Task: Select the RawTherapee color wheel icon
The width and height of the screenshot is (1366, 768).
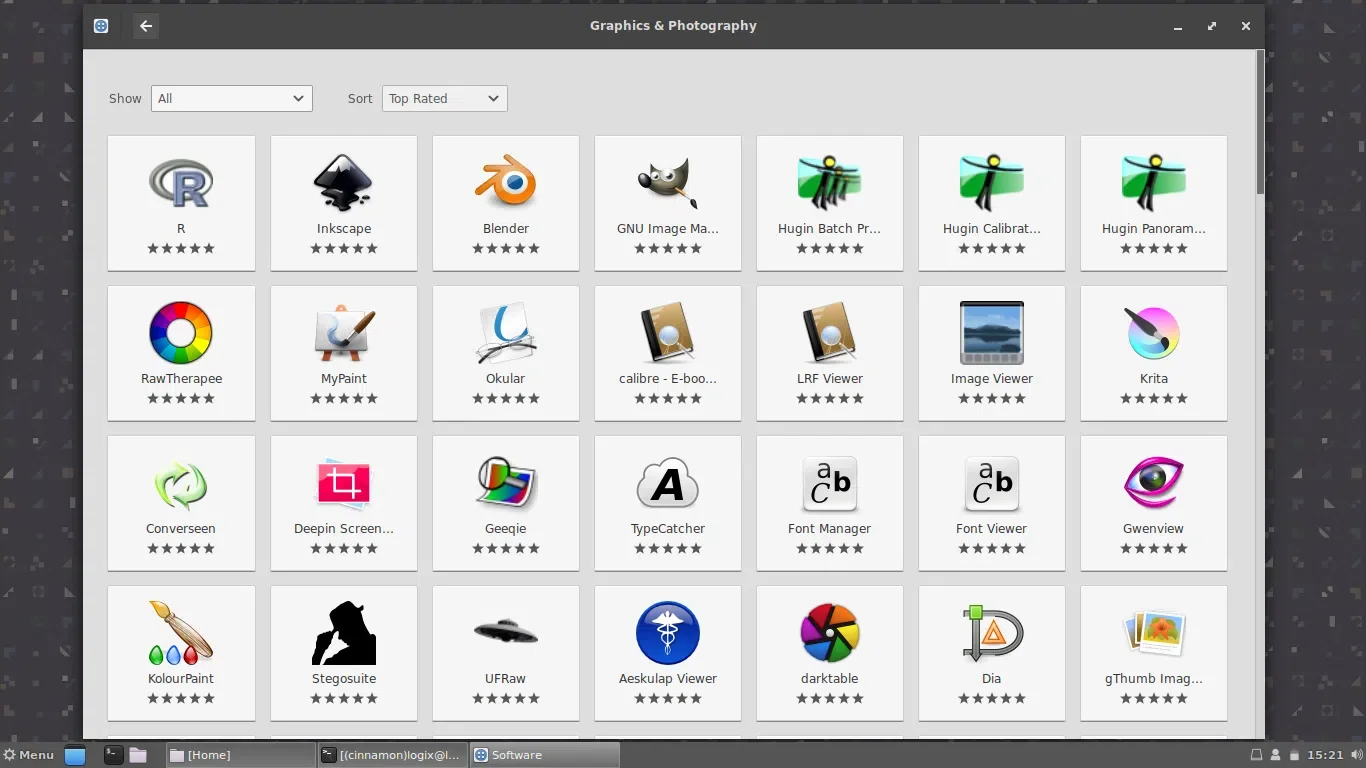Action: (x=181, y=333)
